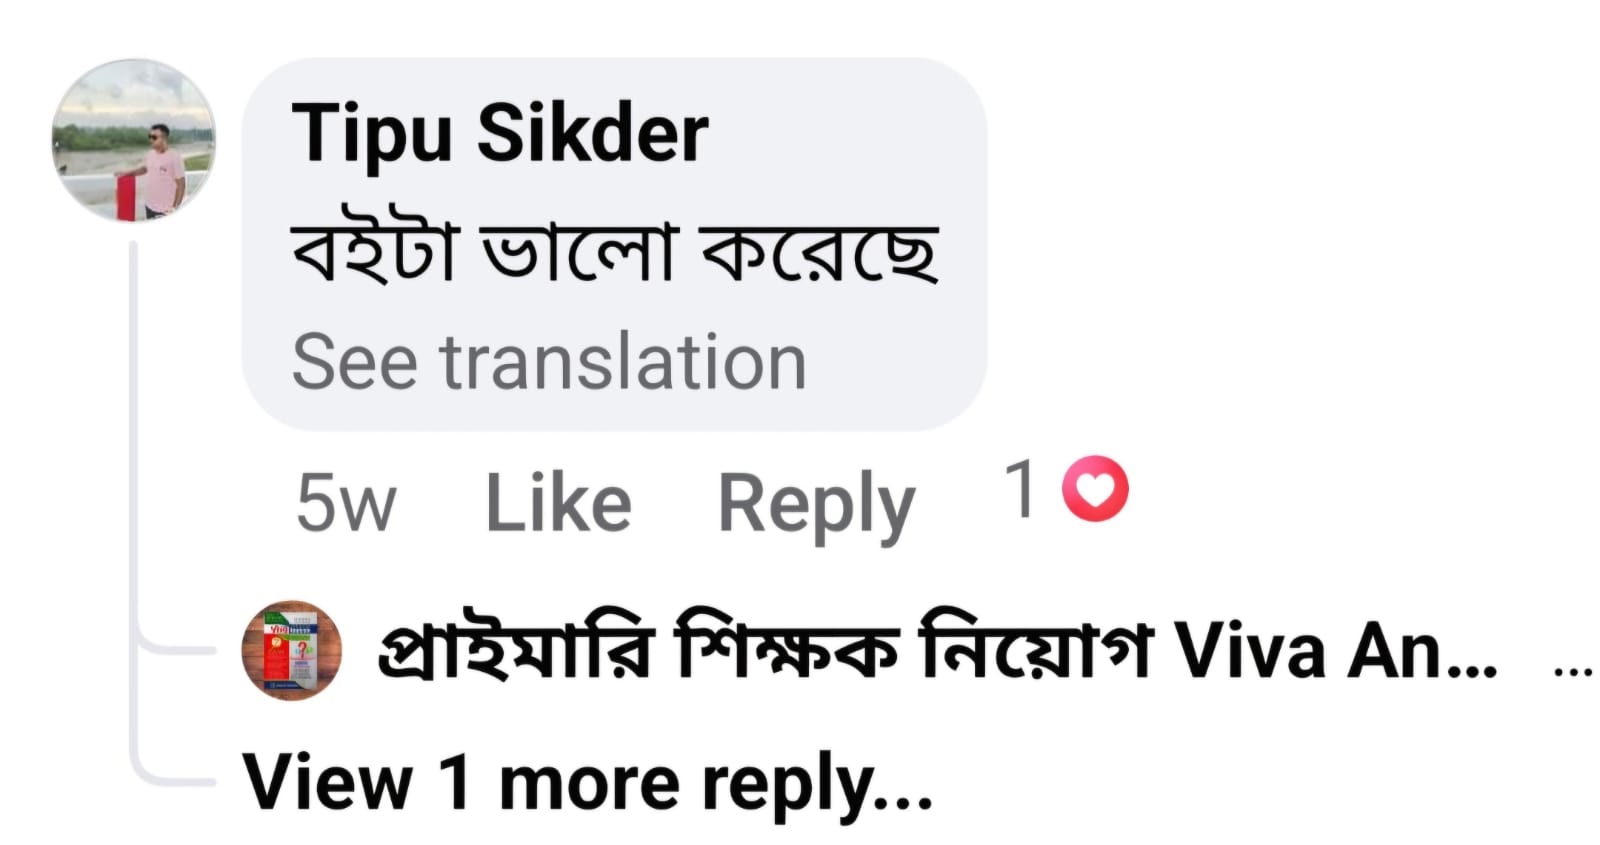Open the Tipu Sikder profile name link
Viewport: 1600px width, 845px height.
coord(499,133)
